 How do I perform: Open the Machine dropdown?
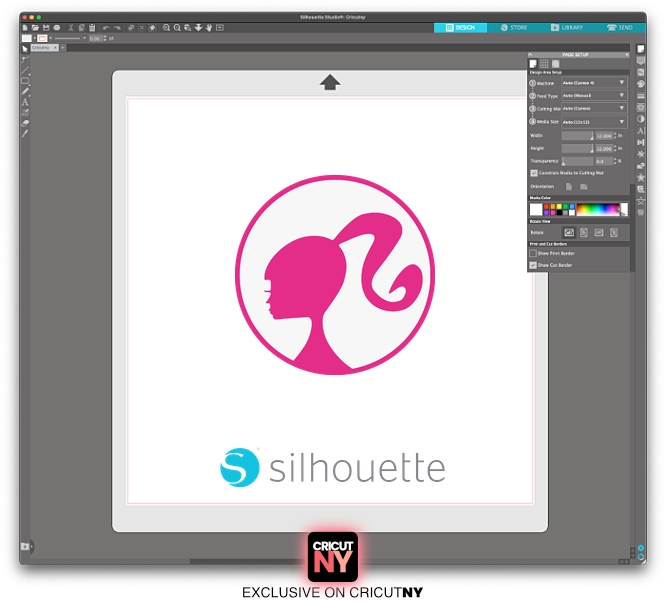click(x=593, y=83)
